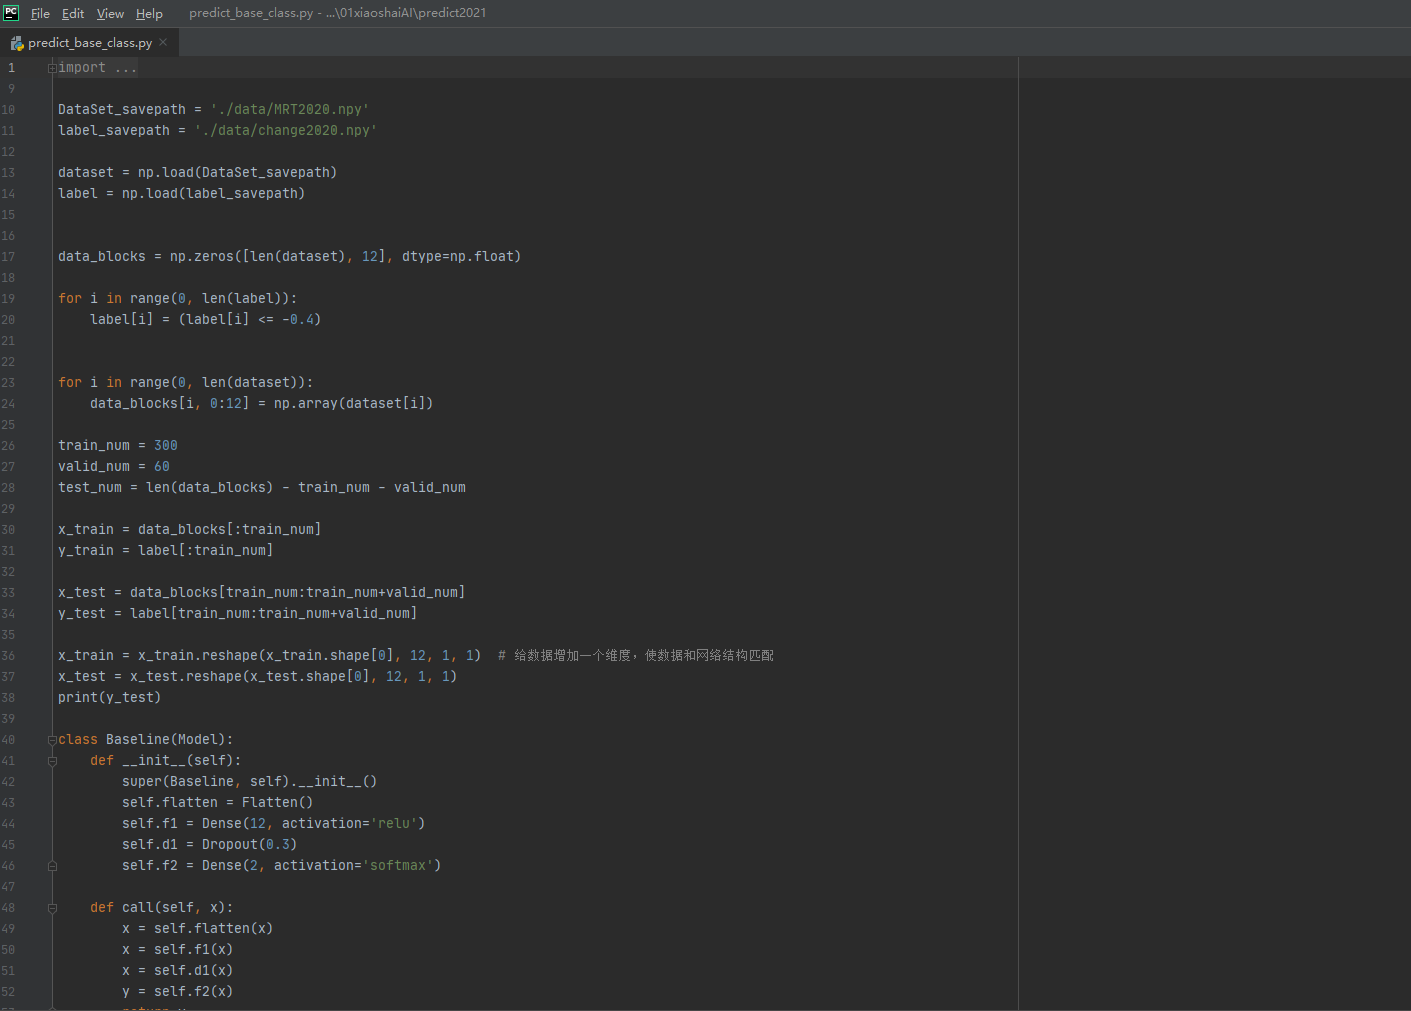Click the folded 'import ...' text

click(x=97, y=68)
